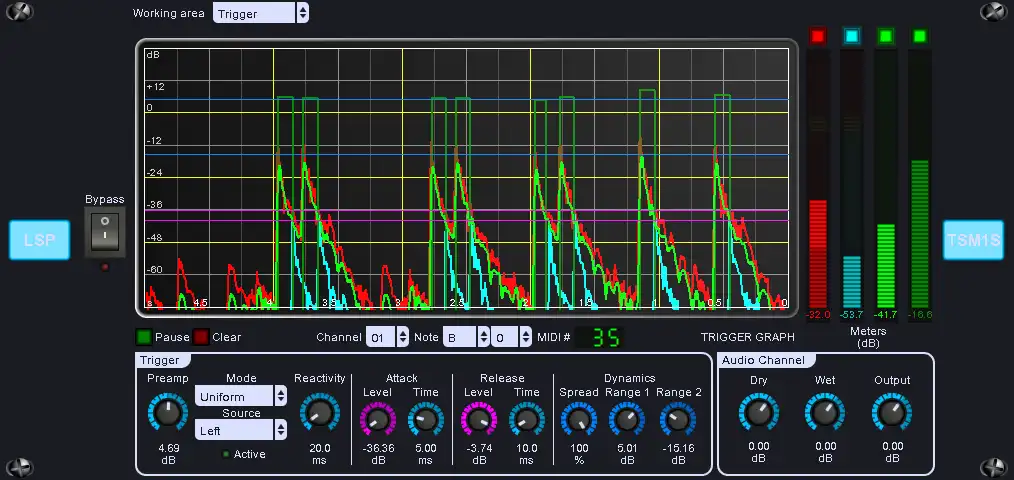Click the magenta Attack Level knob
The width and height of the screenshot is (1014, 480).
click(x=378, y=420)
